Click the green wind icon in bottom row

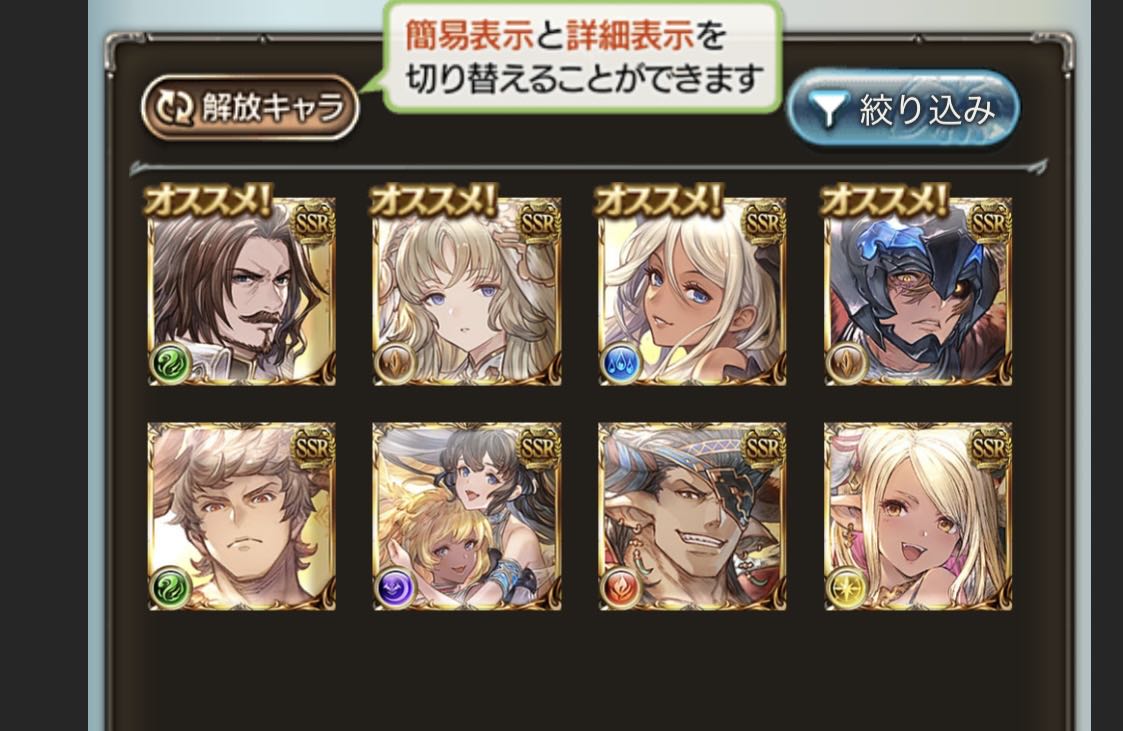(x=170, y=589)
